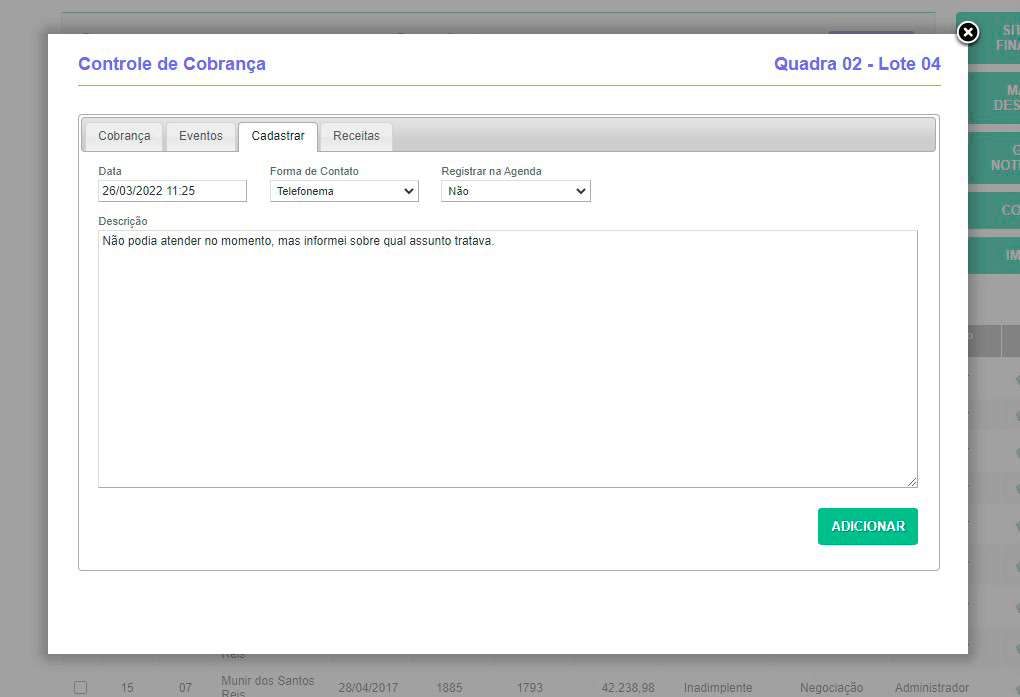
Task: Click the Data date-time field
Action: coord(172,191)
